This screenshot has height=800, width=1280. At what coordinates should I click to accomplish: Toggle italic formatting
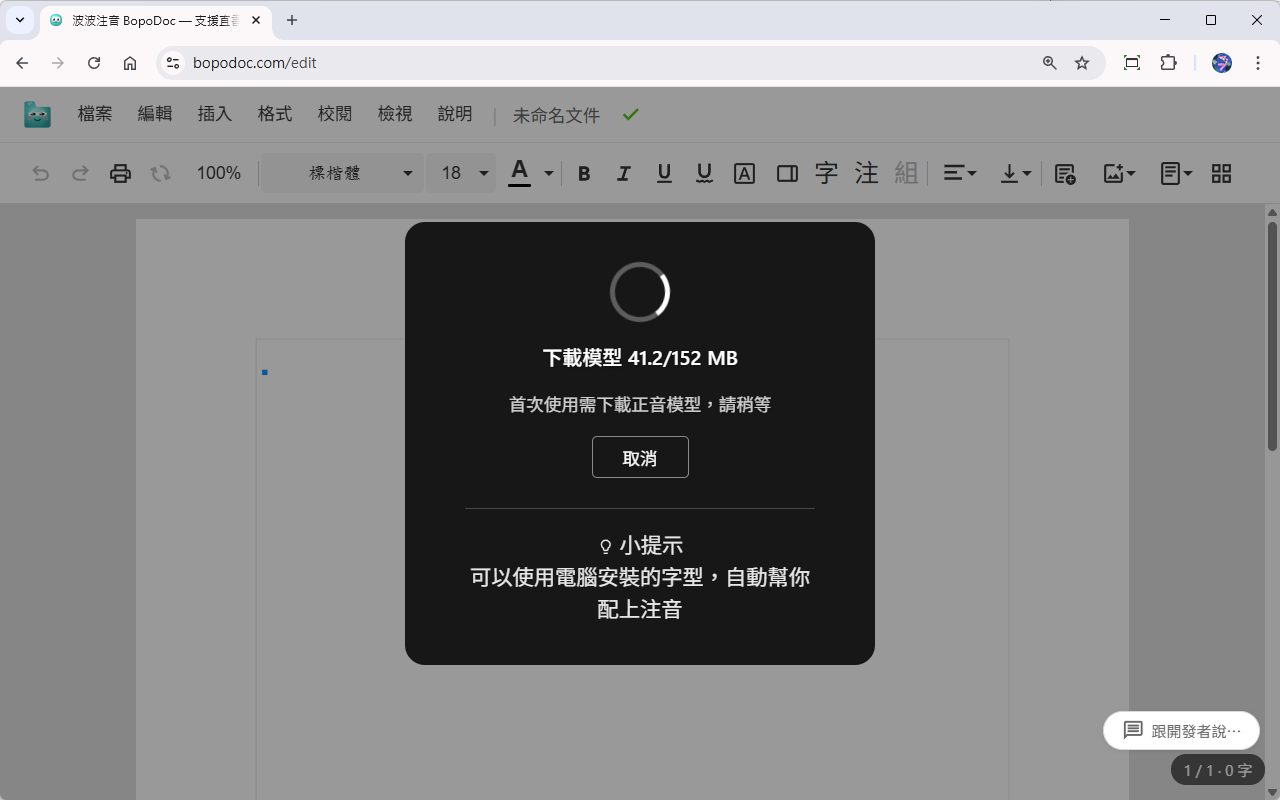click(624, 173)
